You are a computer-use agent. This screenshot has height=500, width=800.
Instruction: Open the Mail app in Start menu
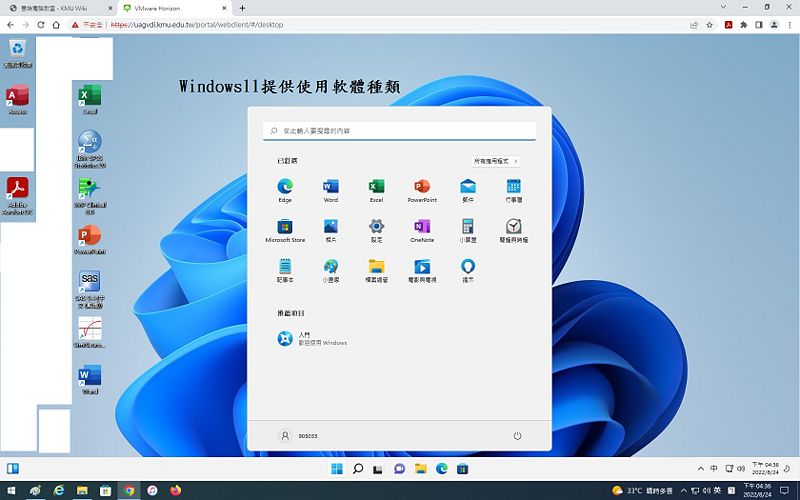(468, 191)
